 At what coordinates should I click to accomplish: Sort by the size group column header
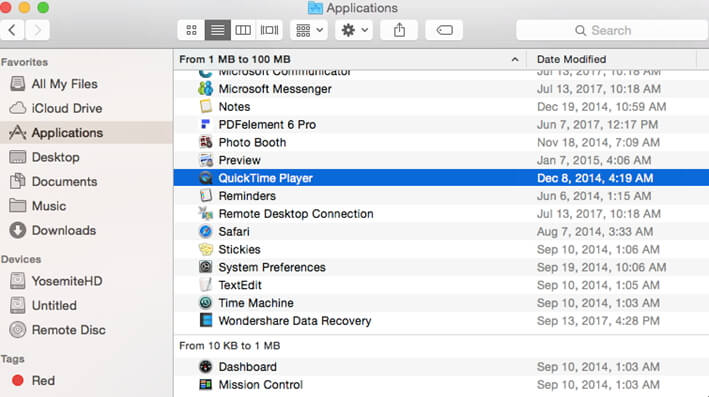click(349, 59)
